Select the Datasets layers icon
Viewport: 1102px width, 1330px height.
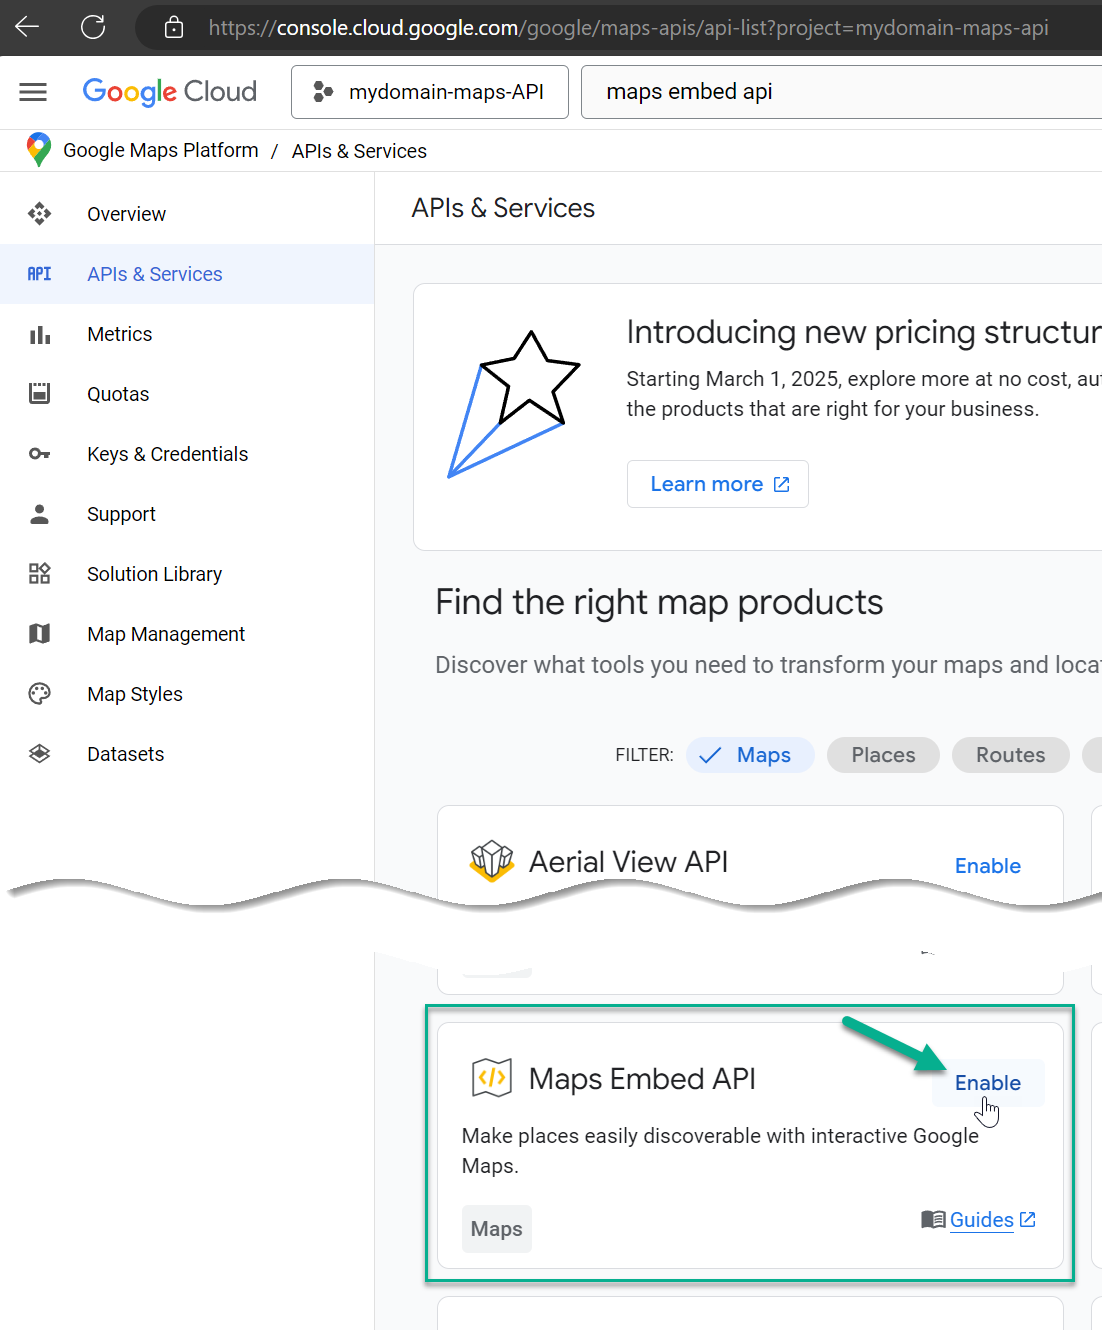pos(39,754)
